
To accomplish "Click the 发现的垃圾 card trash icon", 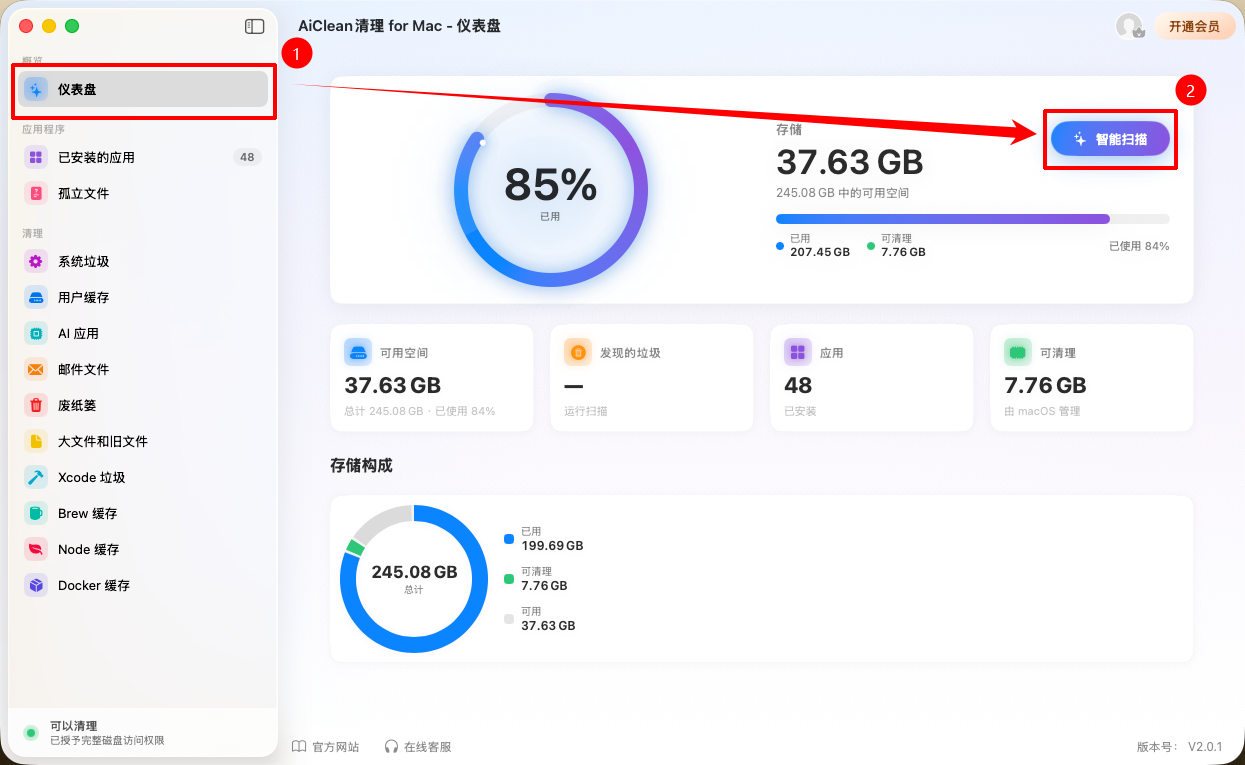I will click(x=578, y=352).
